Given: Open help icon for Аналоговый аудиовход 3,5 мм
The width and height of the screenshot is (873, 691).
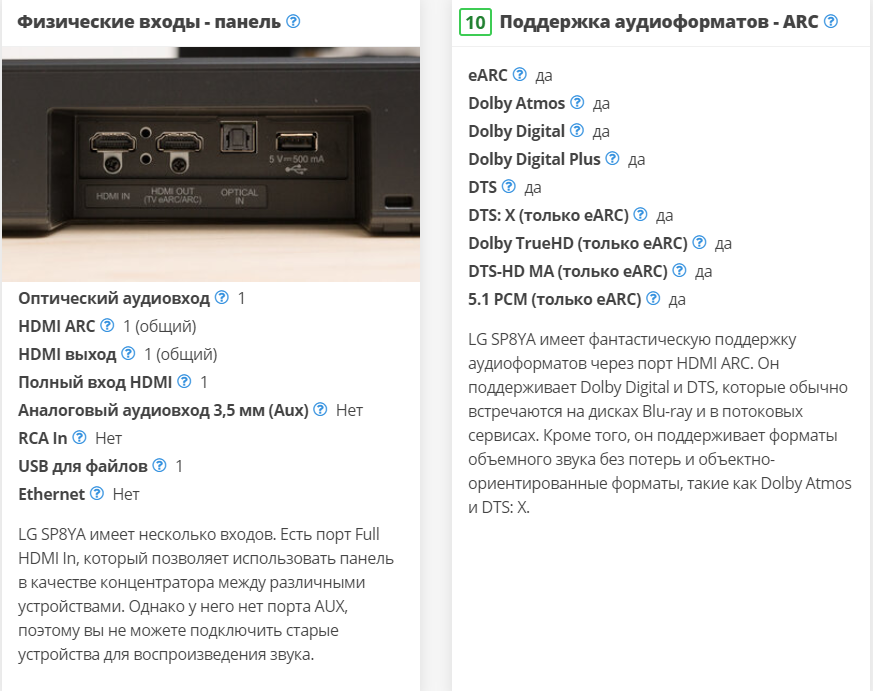Looking at the screenshot, I should (320, 409).
